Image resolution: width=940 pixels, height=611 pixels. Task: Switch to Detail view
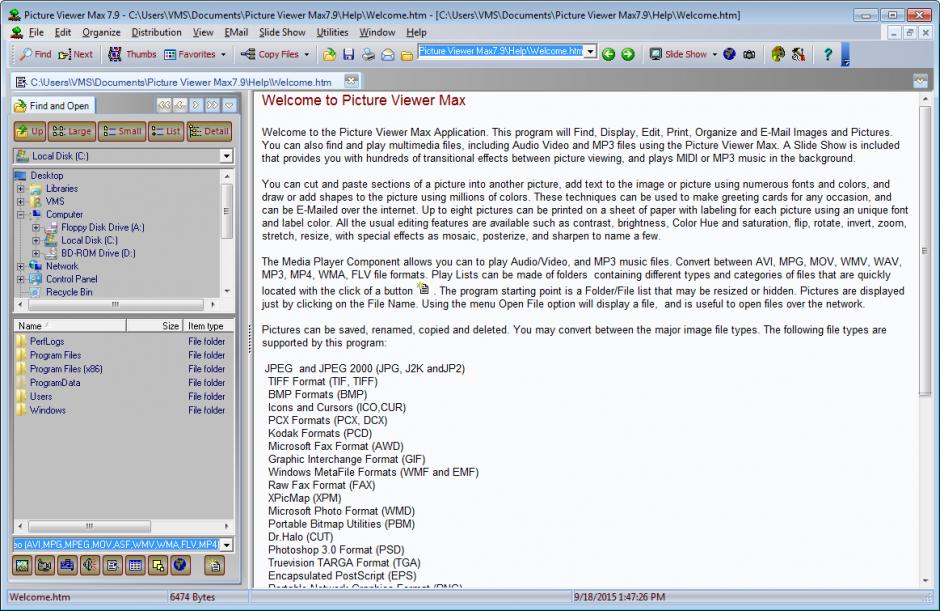(209, 131)
